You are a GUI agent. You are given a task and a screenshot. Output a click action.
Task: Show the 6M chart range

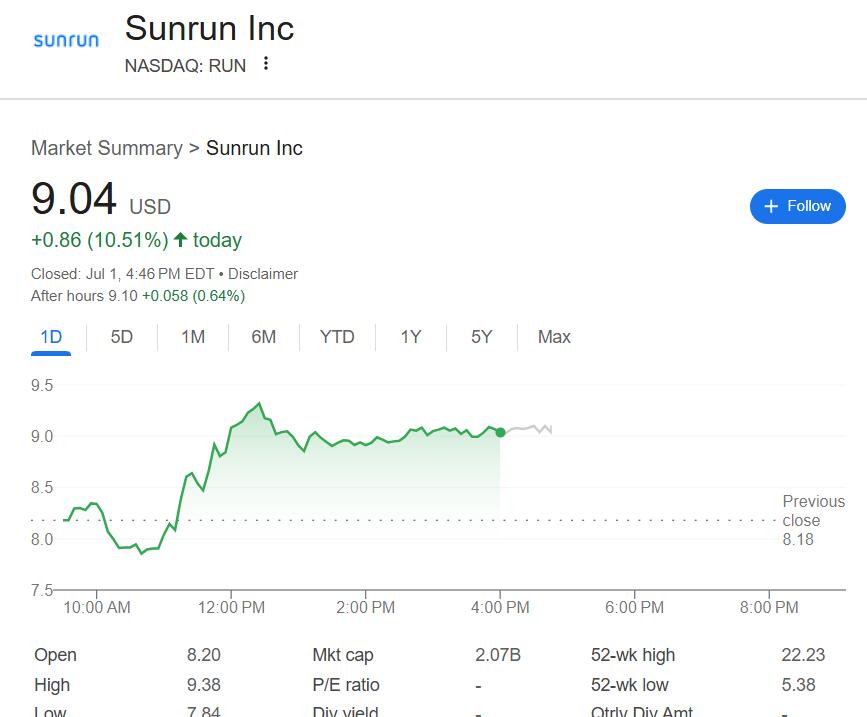tap(264, 337)
